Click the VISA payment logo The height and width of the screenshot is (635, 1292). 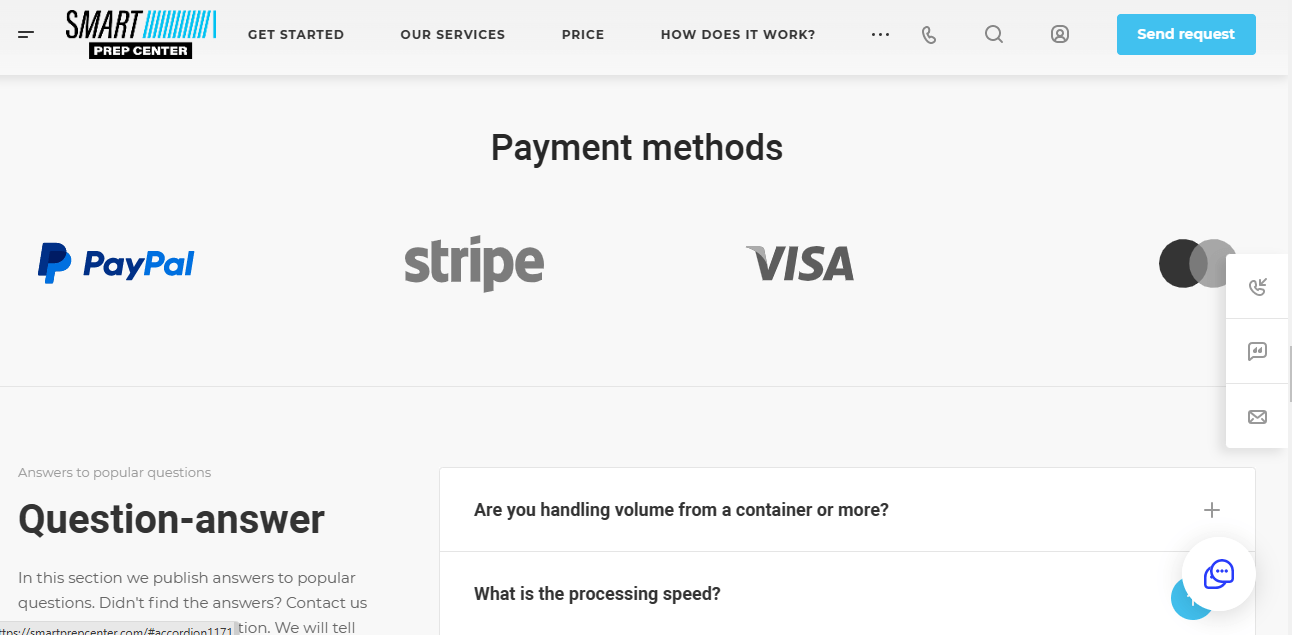click(x=800, y=263)
